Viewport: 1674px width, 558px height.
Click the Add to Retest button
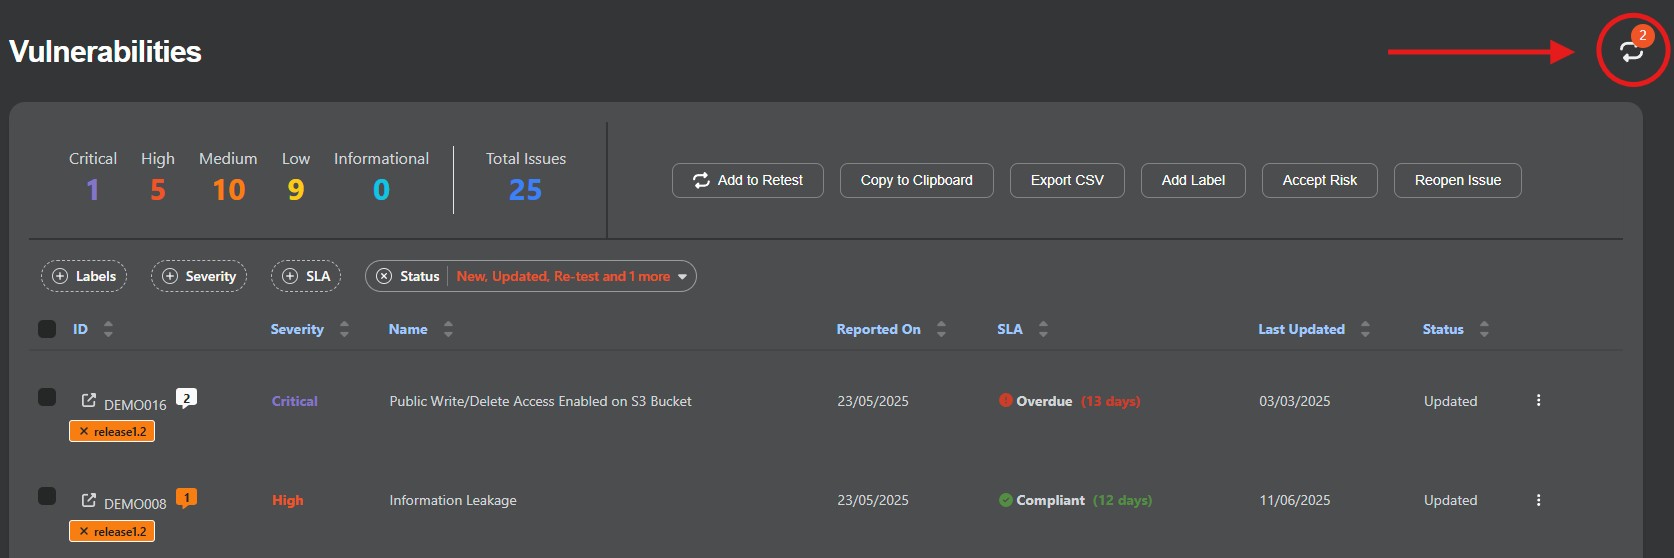[x=748, y=180]
